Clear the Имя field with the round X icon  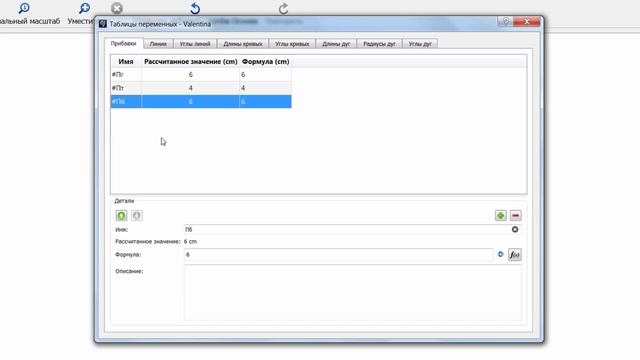pyautogui.click(x=515, y=229)
